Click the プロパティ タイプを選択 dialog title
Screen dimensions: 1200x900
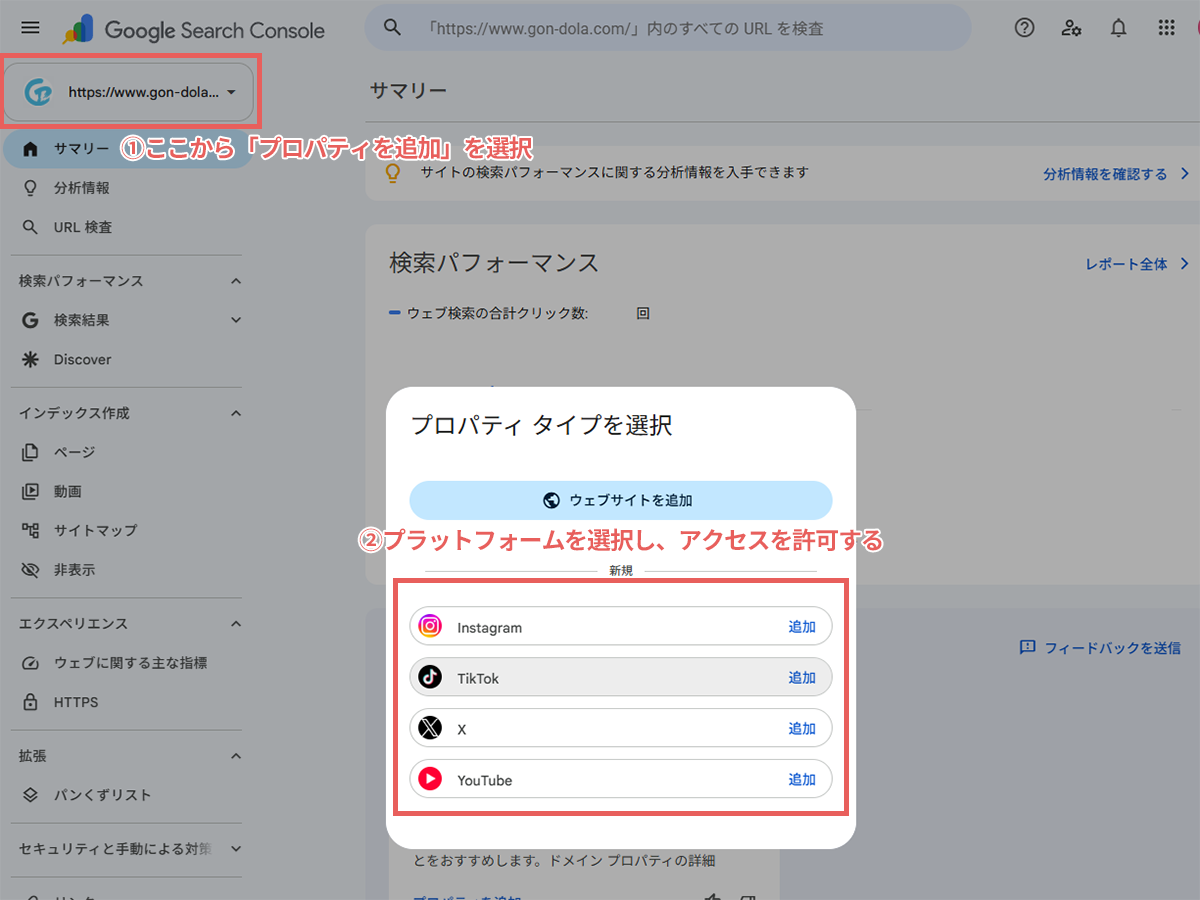click(542, 425)
